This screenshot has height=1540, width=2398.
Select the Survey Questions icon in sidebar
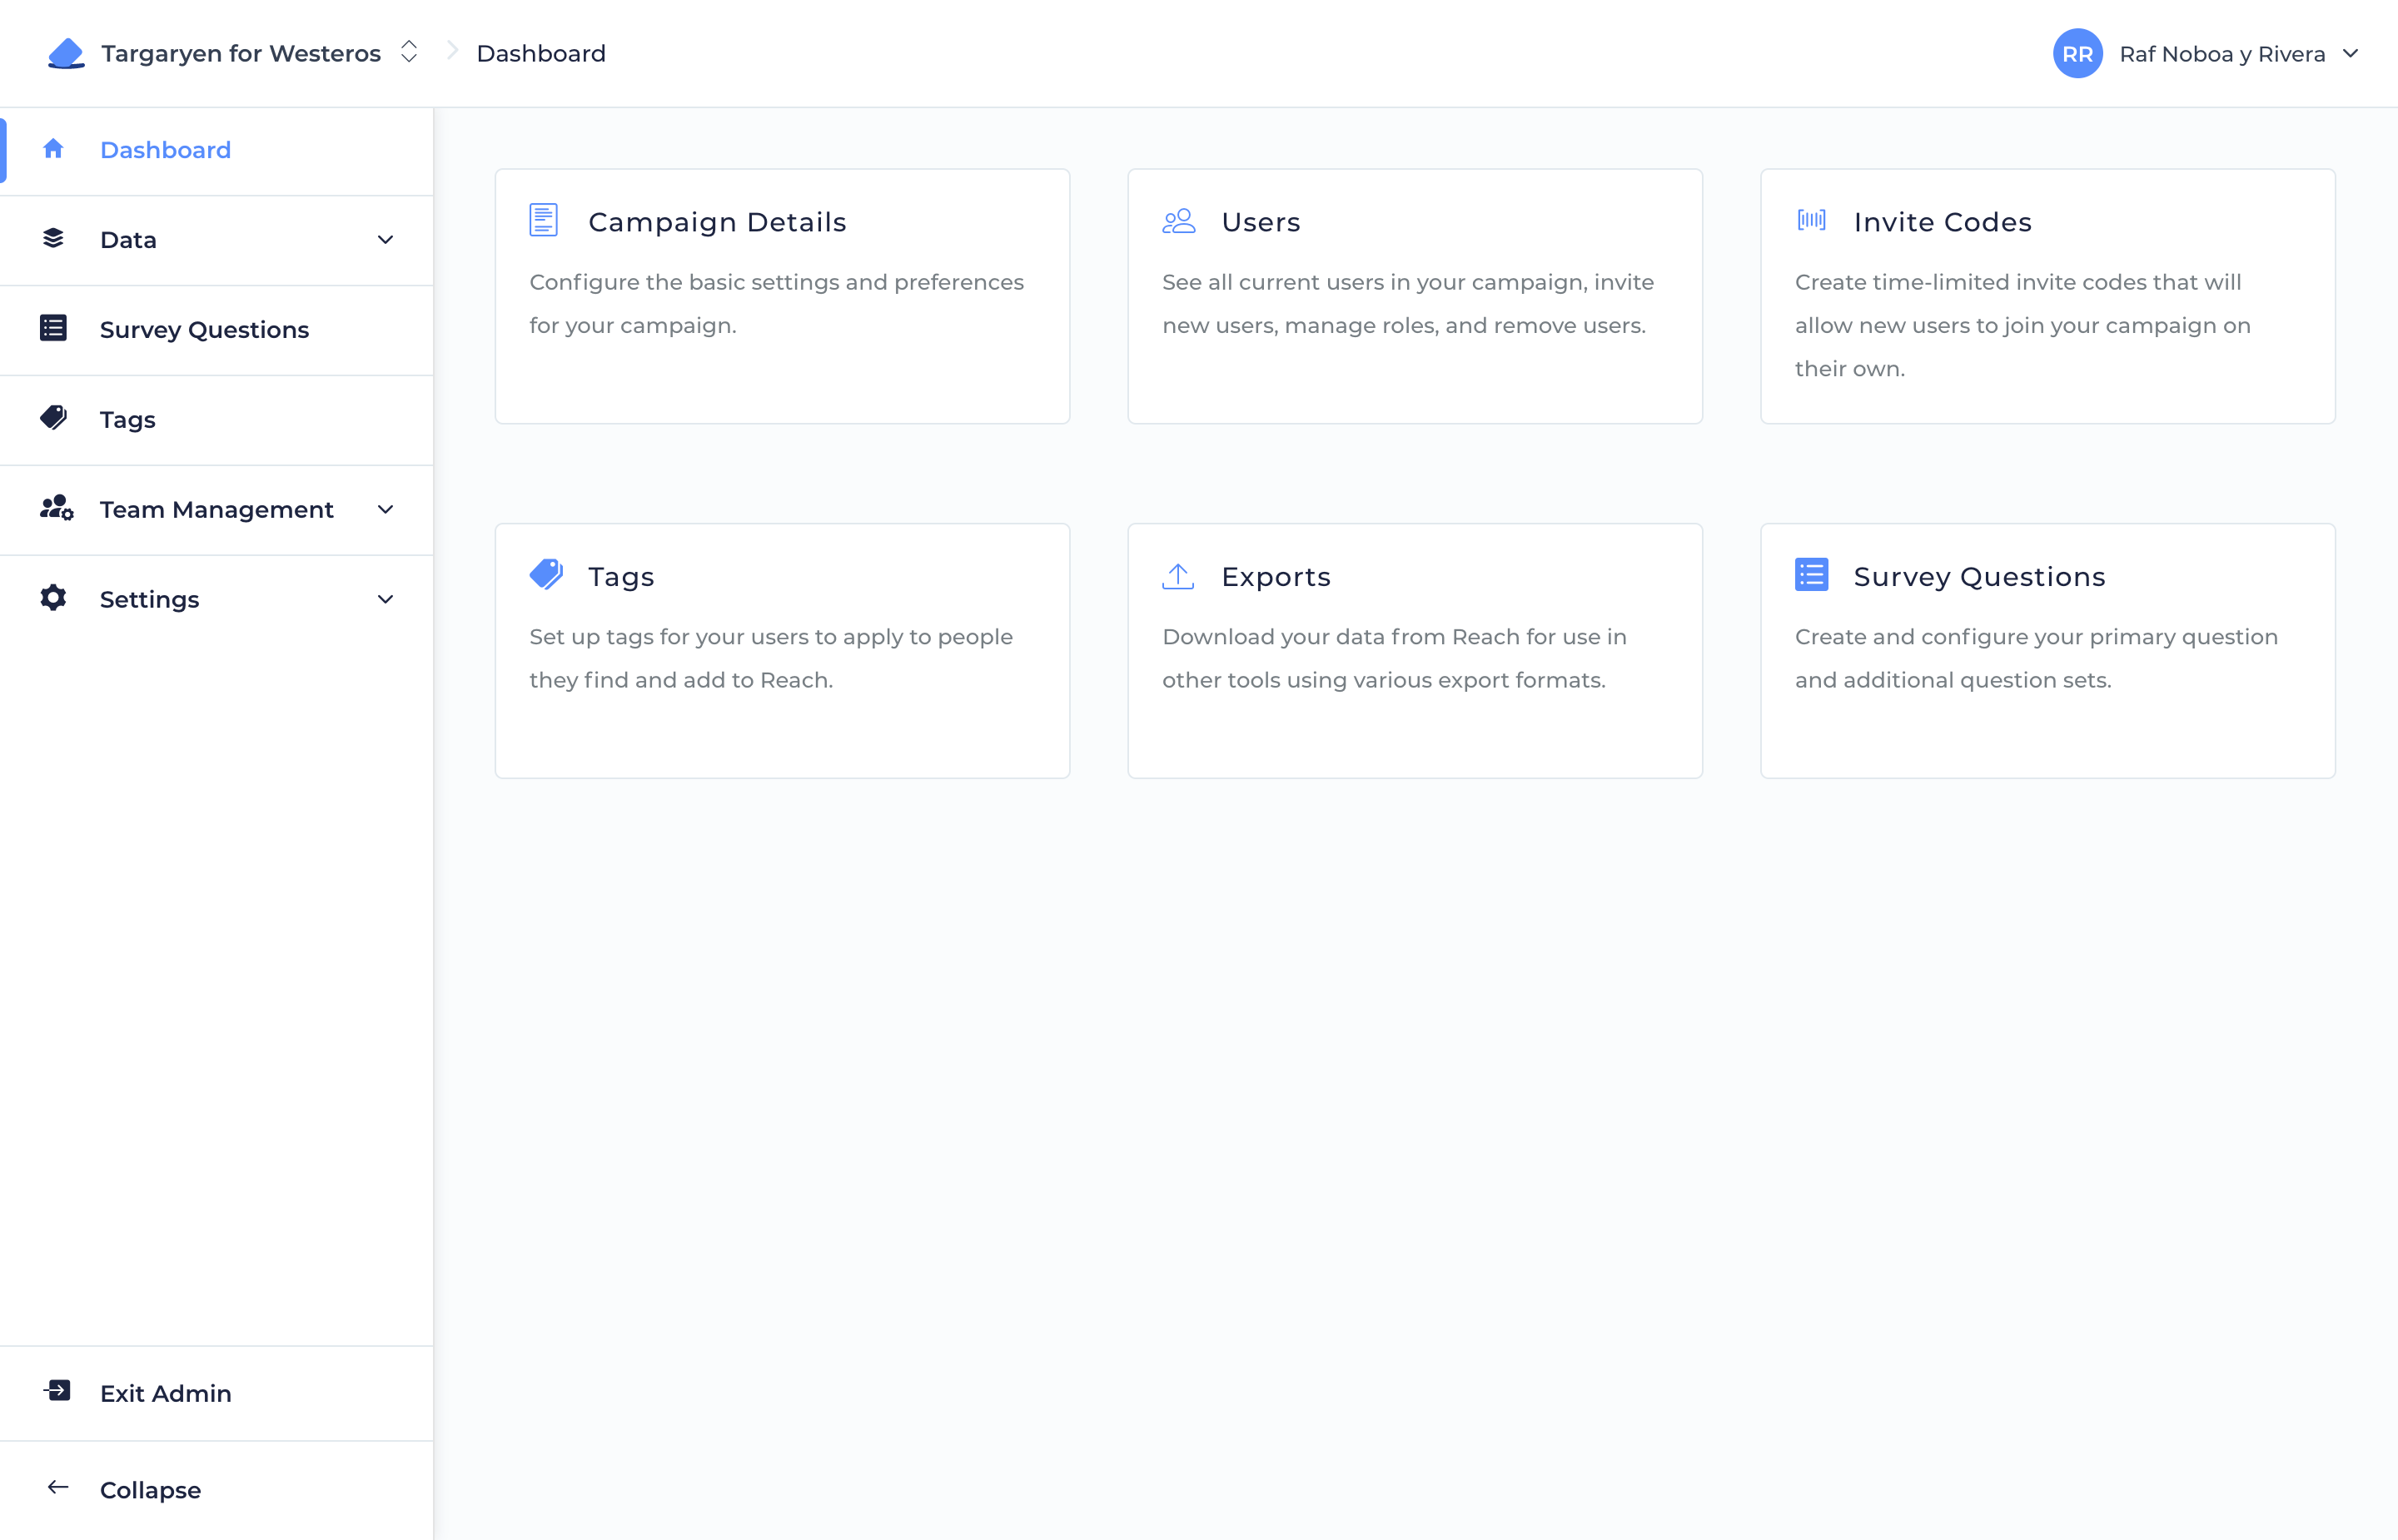(x=53, y=329)
